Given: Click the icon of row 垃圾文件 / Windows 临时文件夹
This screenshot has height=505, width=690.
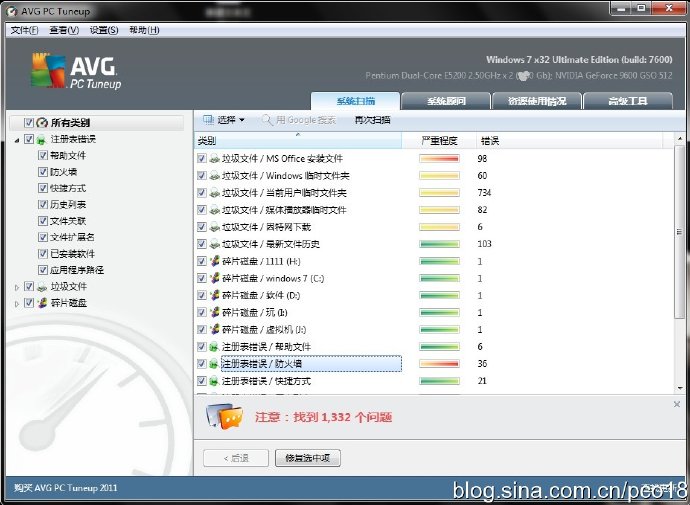Looking at the screenshot, I should pyautogui.click(x=214, y=176).
